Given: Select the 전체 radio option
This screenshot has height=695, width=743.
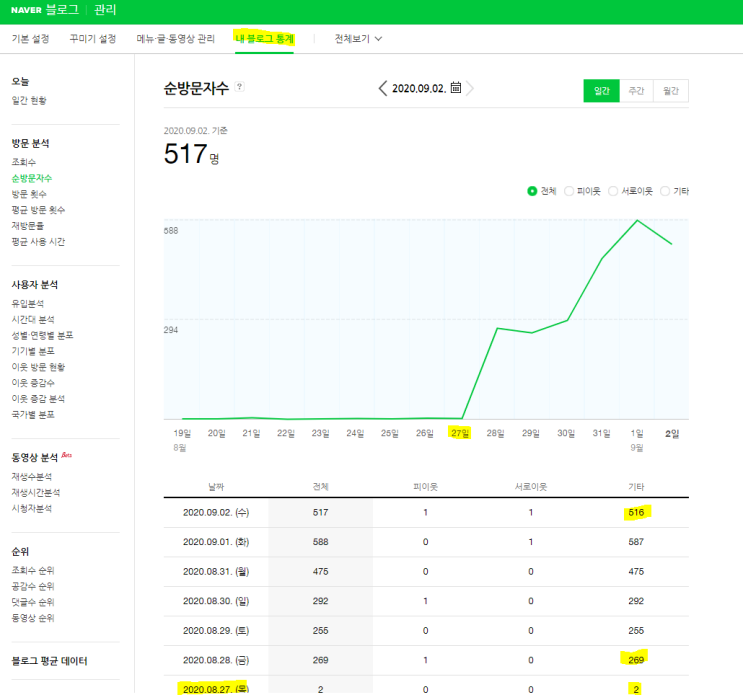Looking at the screenshot, I should (532, 191).
